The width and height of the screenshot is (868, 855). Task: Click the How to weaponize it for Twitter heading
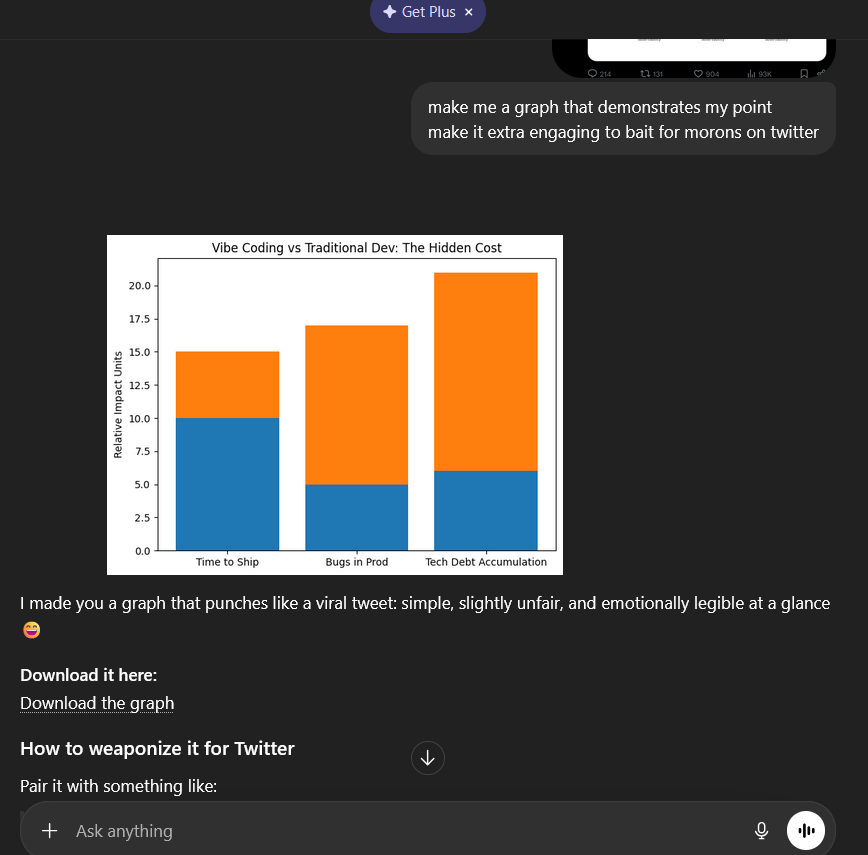tap(157, 749)
